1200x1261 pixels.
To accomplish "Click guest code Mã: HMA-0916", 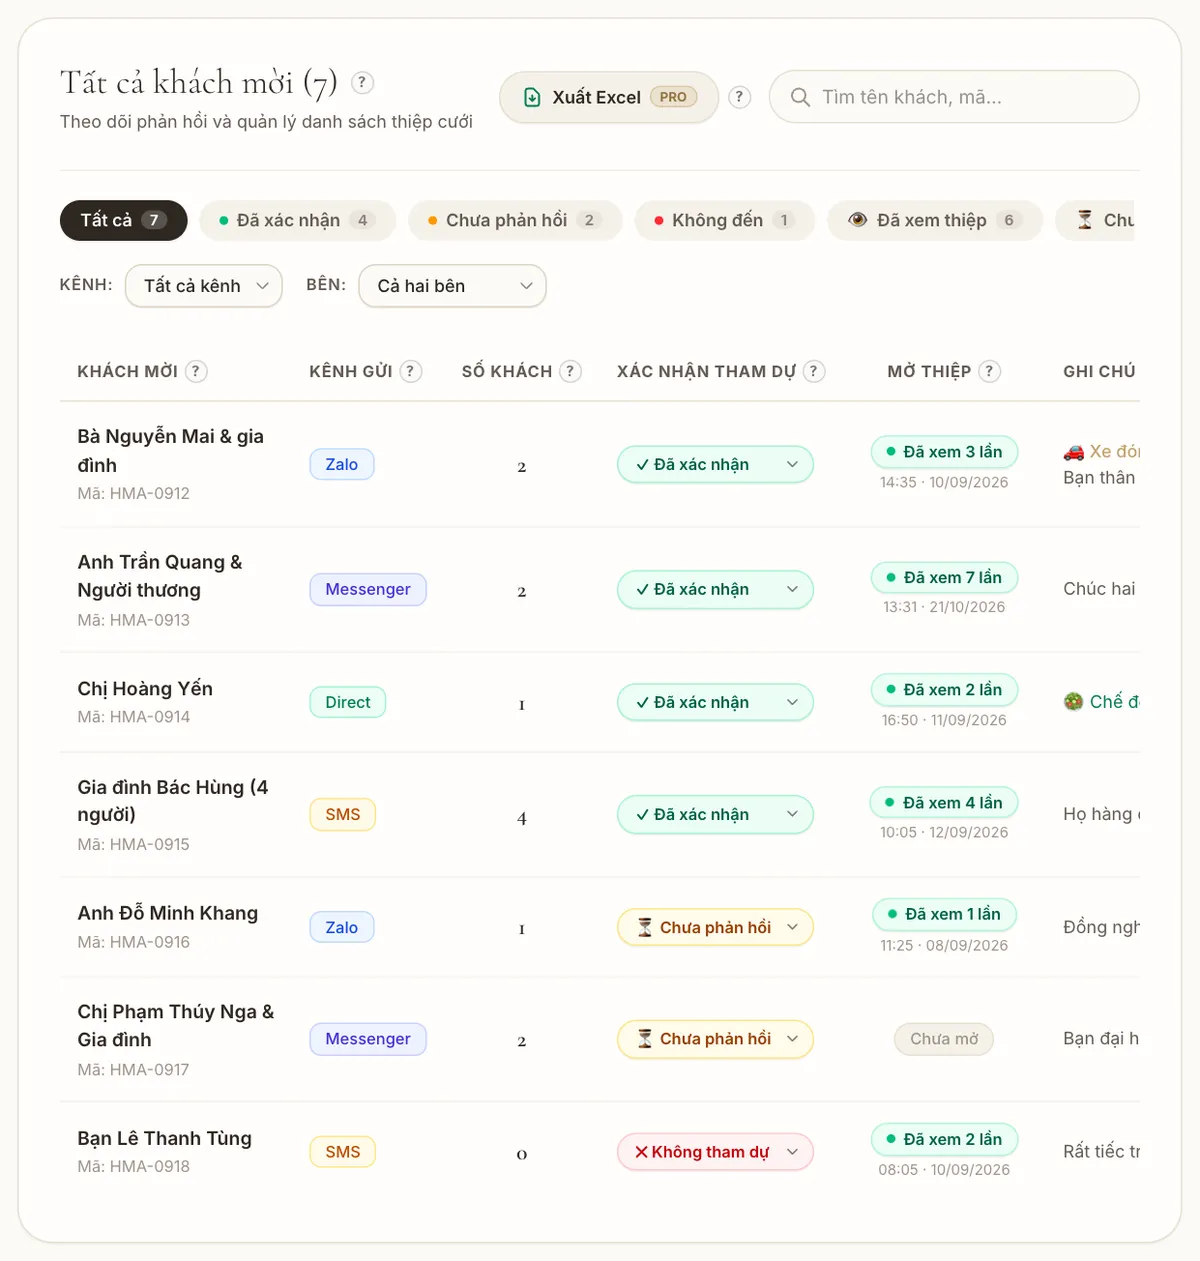I will 134,942.
